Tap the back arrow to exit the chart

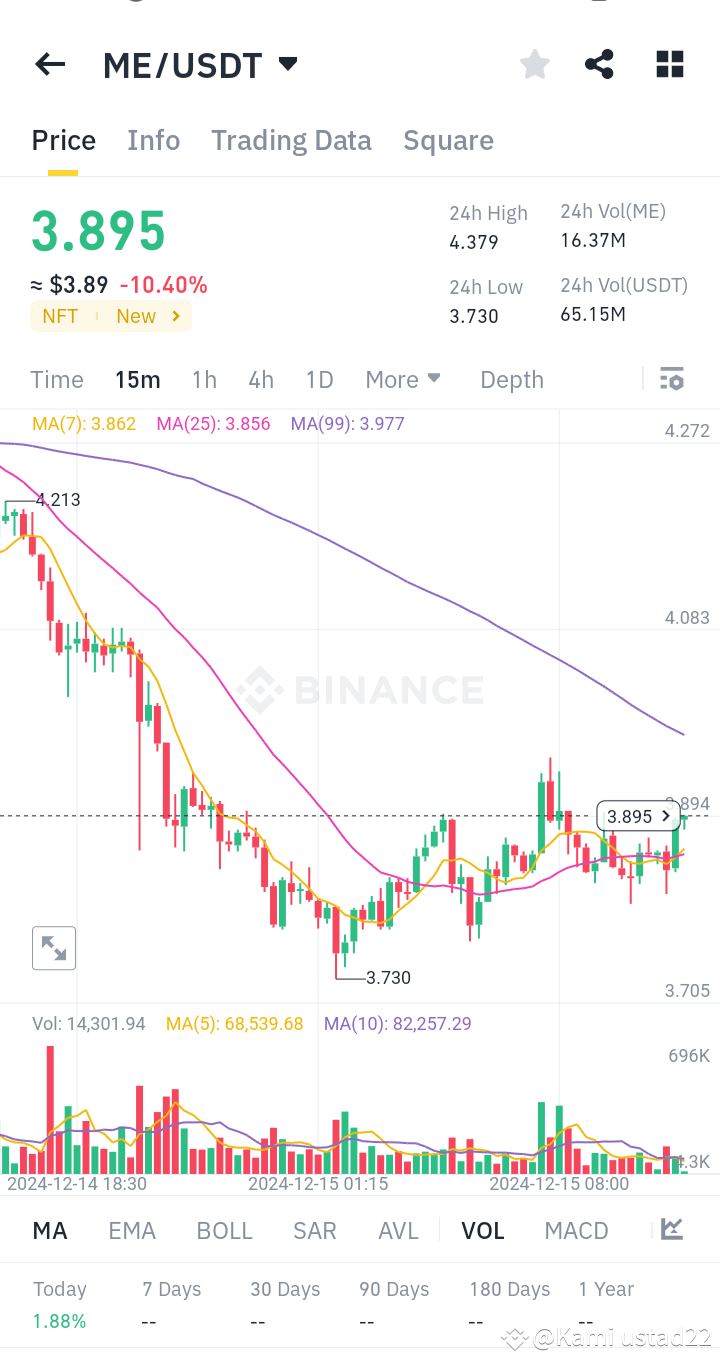coord(49,64)
